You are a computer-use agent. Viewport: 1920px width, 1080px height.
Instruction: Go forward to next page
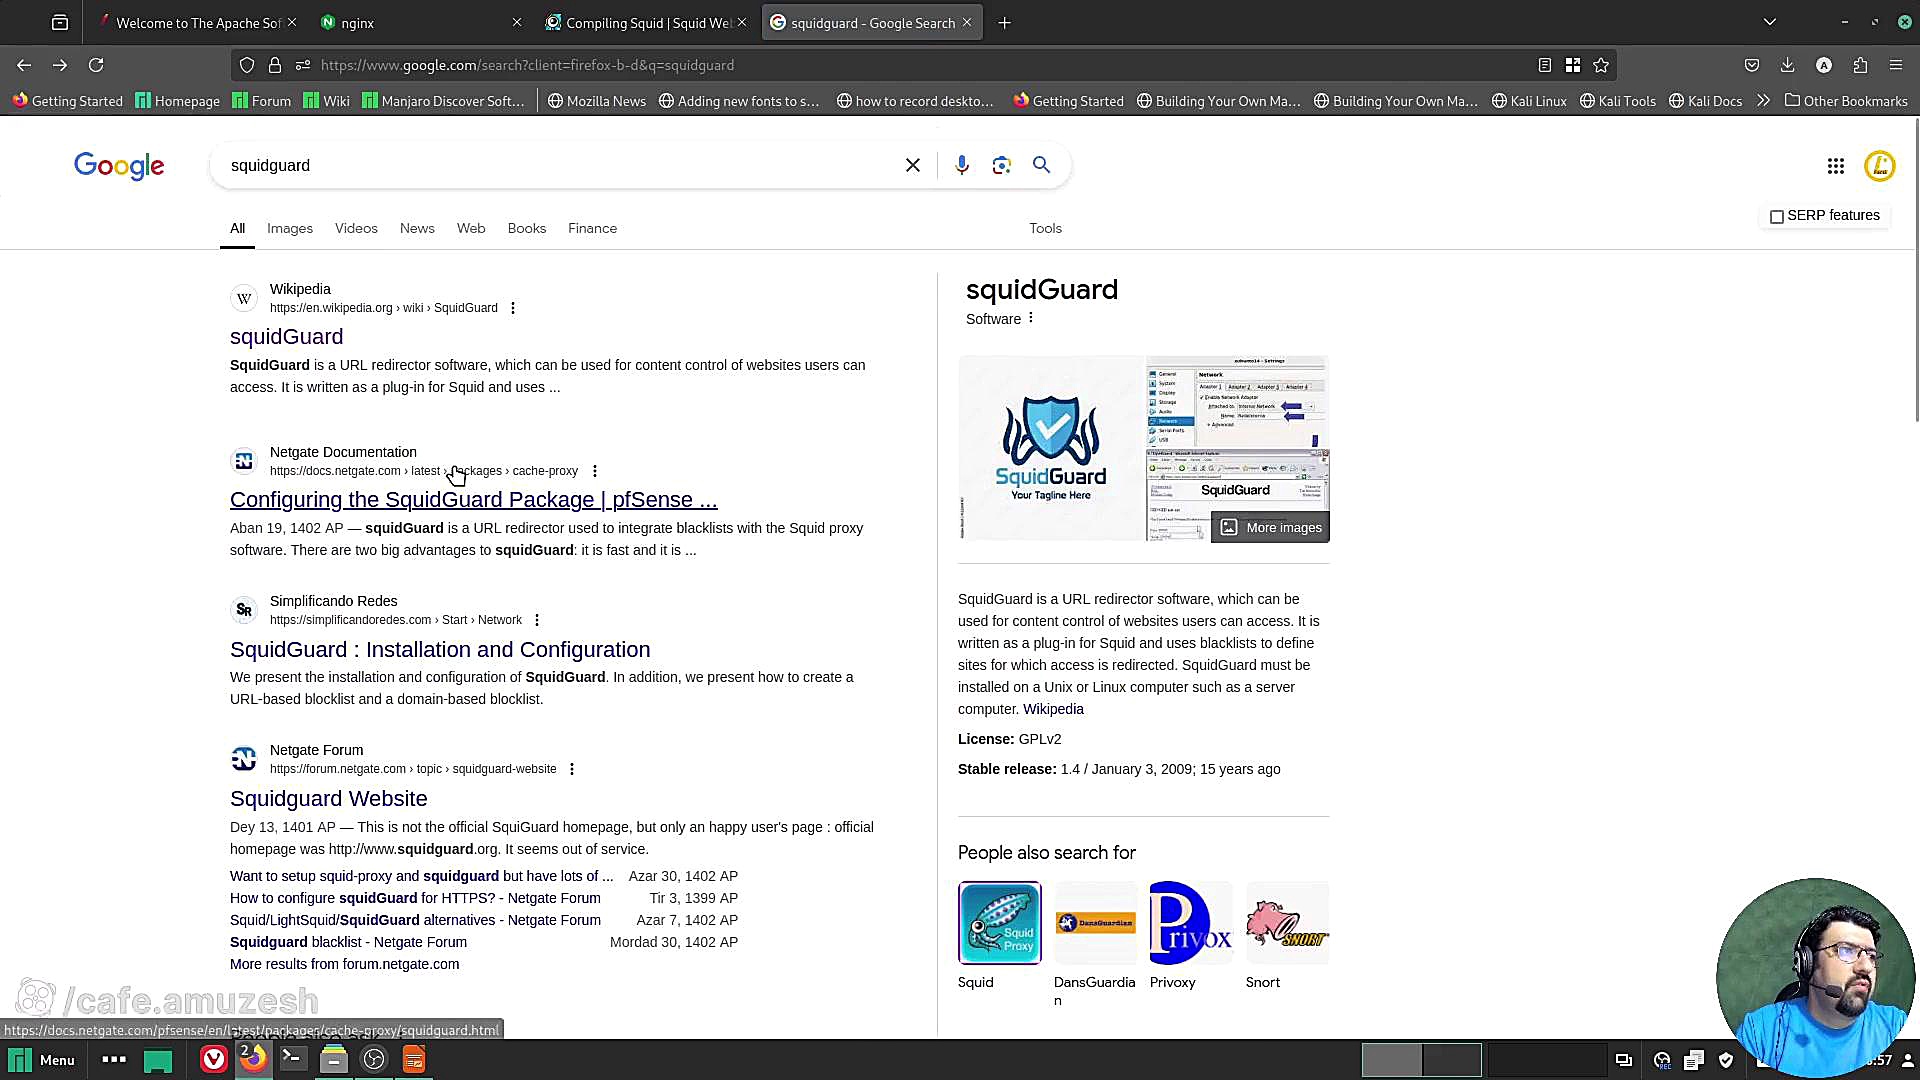click(60, 65)
